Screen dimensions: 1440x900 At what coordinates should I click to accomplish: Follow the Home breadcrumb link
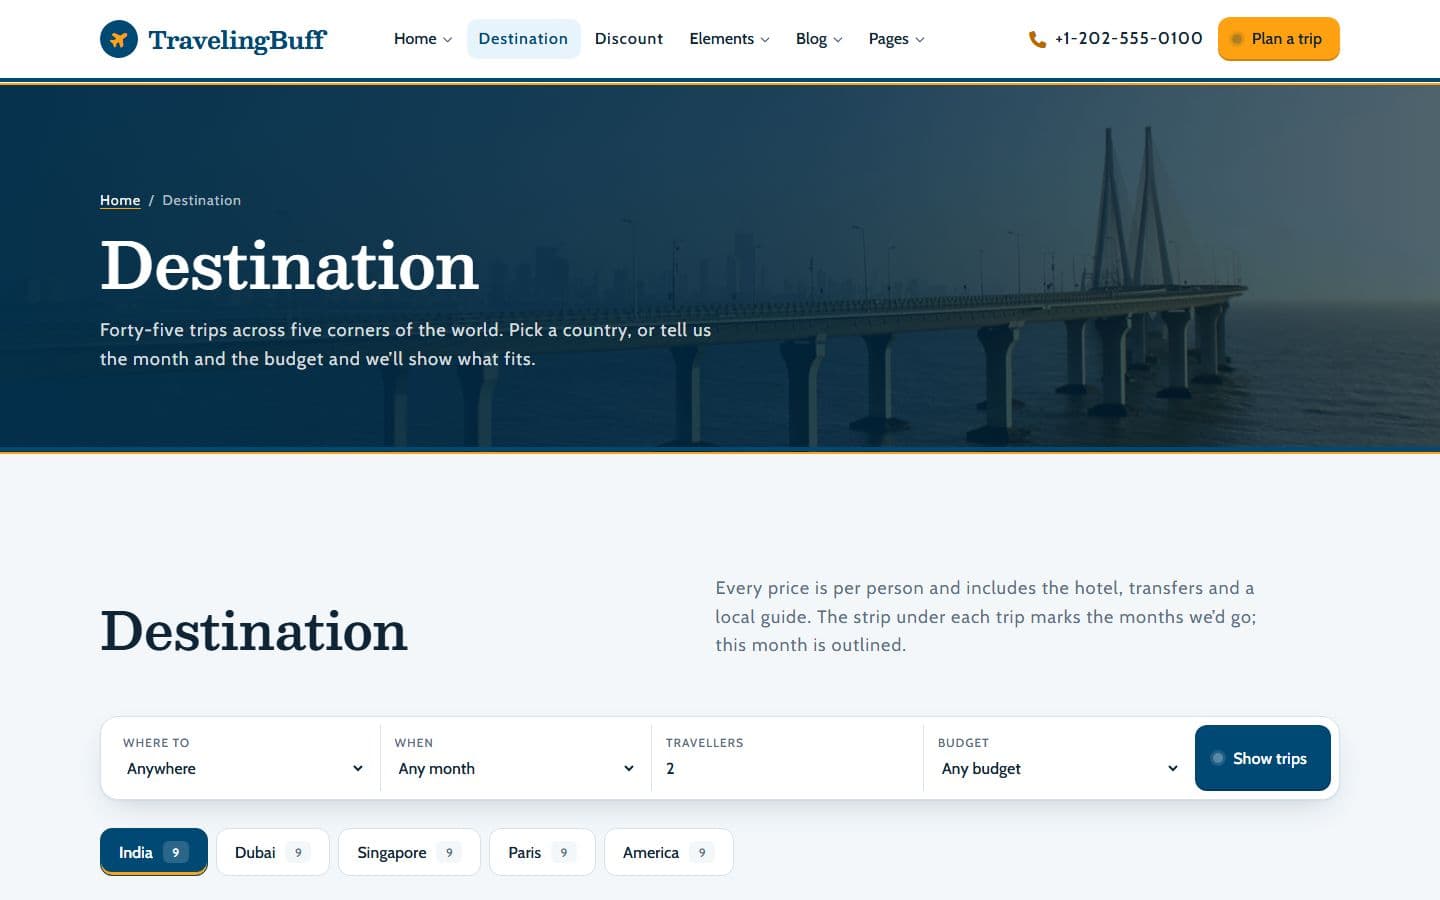point(120,200)
